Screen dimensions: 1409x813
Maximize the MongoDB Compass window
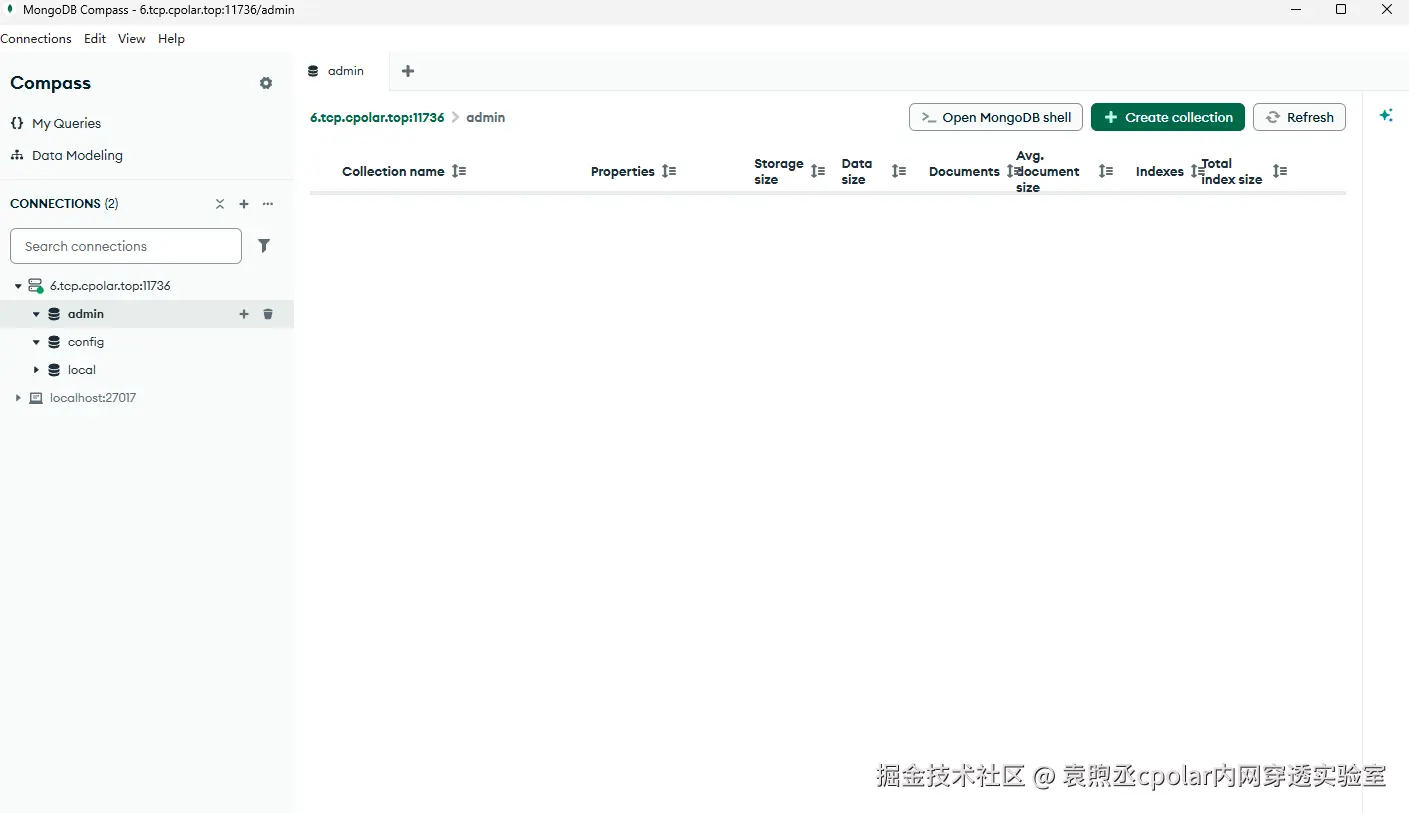[1341, 9]
